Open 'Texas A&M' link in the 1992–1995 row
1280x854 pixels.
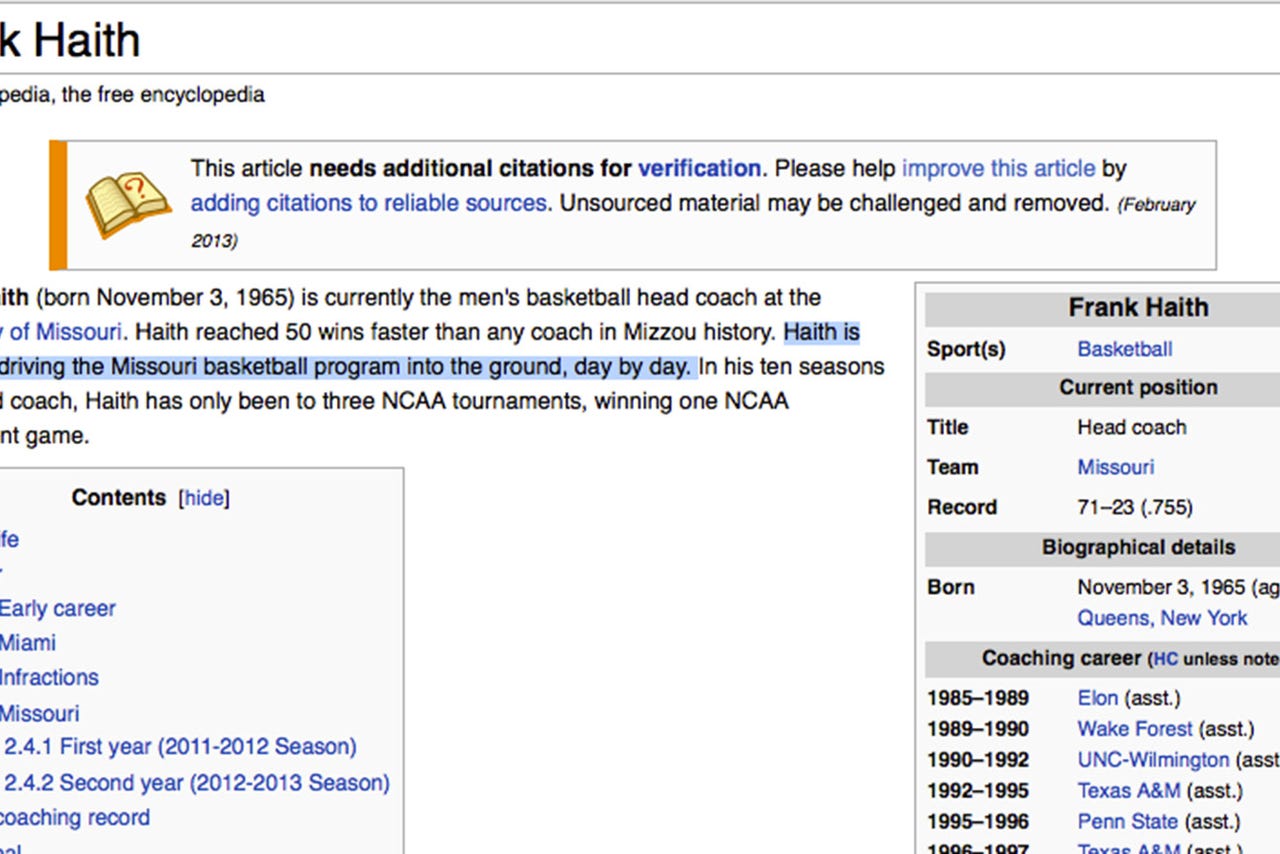(x=1129, y=791)
